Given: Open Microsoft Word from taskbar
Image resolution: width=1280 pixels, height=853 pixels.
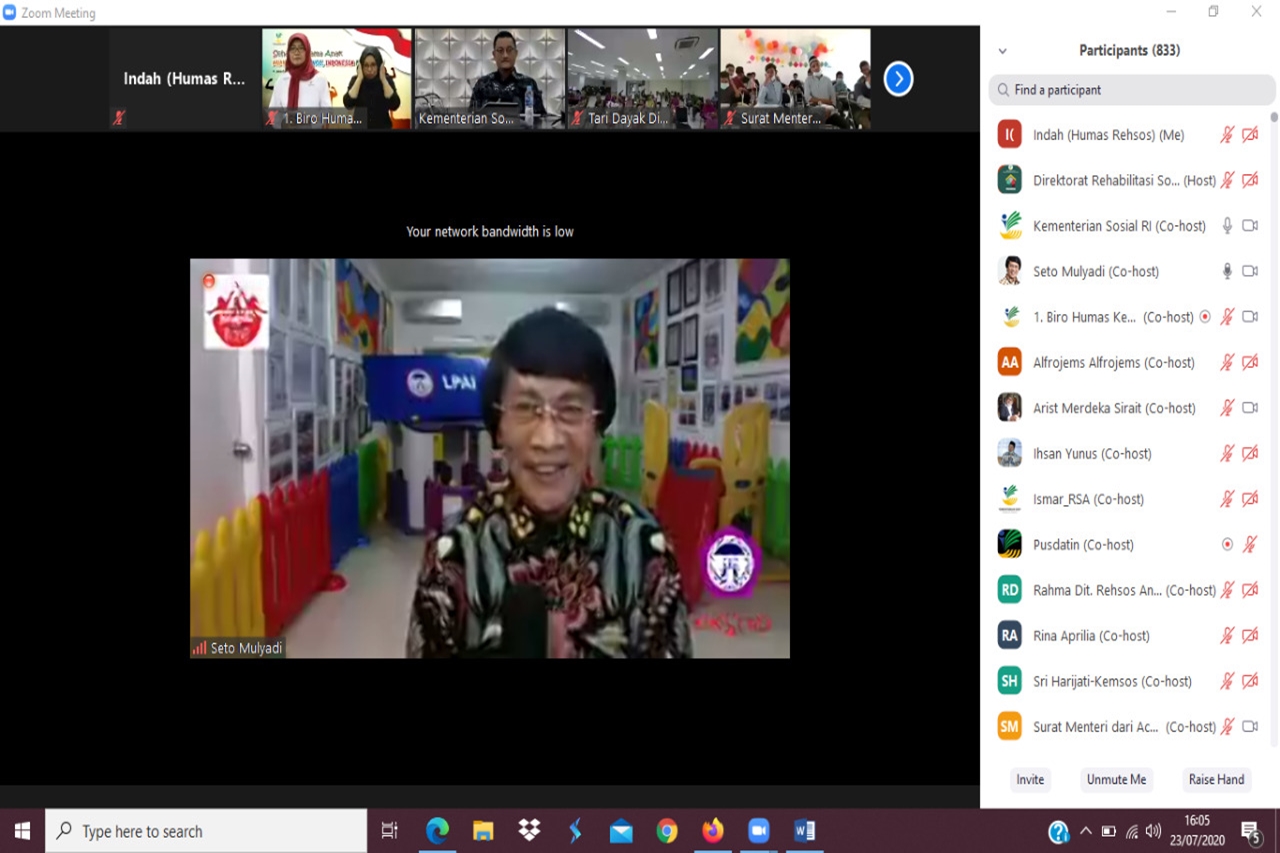Looking at the screenshot, I should [805, 831].
